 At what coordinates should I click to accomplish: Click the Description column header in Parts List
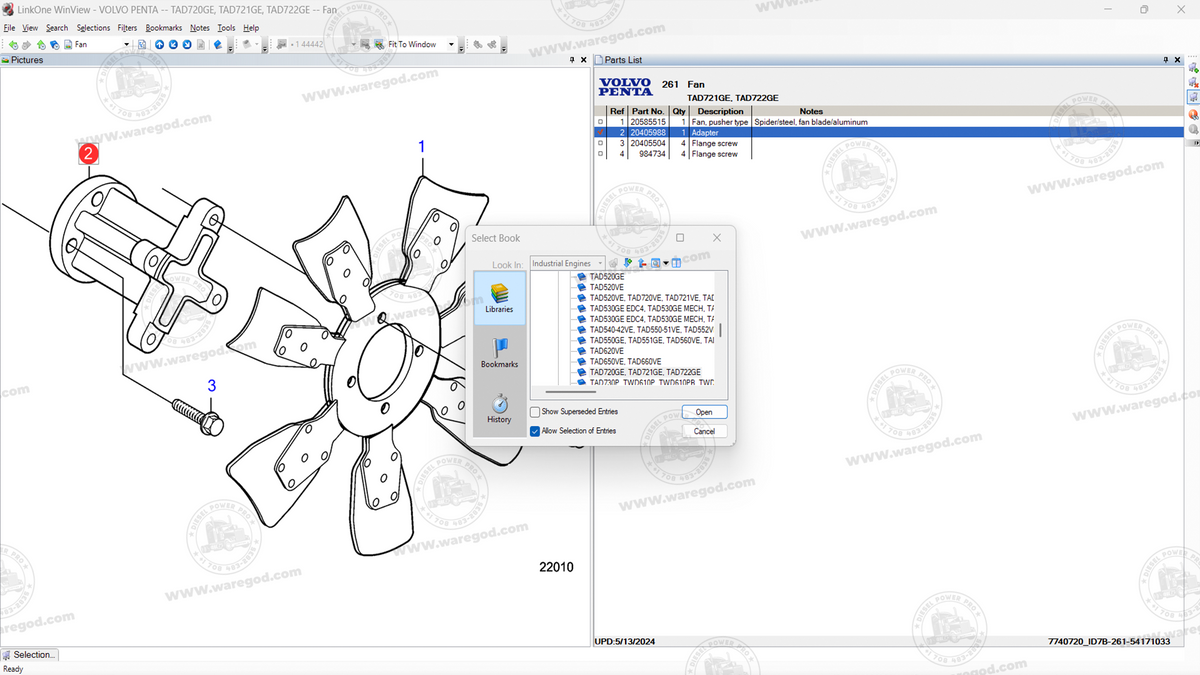pos(720,111)
